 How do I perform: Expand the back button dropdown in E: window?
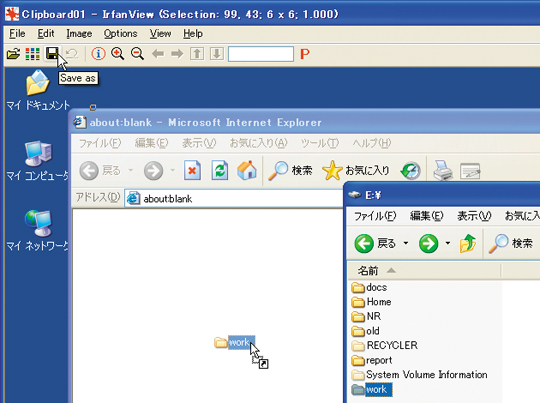coord(406,243)
